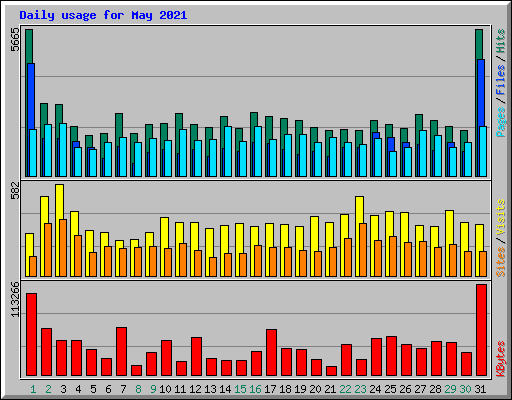Click day 29 on the x-axis

[450, 389]
